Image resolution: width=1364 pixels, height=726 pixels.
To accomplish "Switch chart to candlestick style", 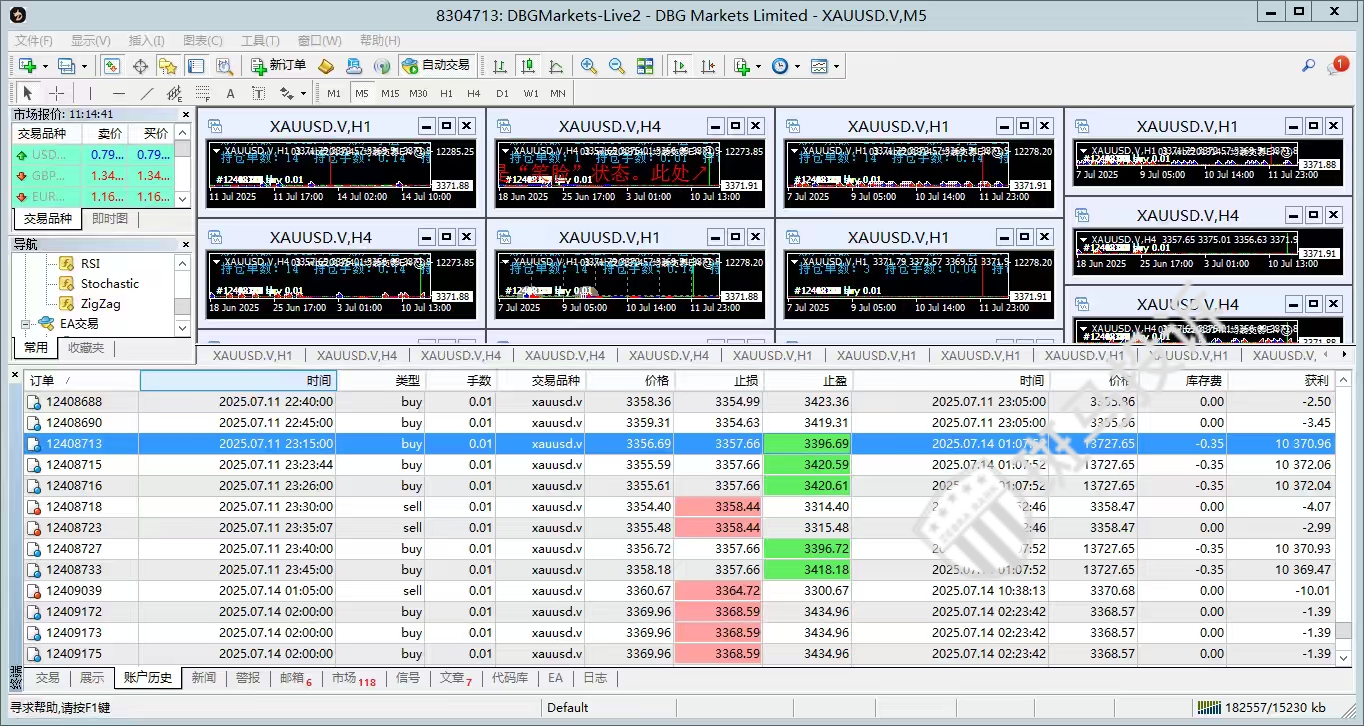I will tap(528, 66).
